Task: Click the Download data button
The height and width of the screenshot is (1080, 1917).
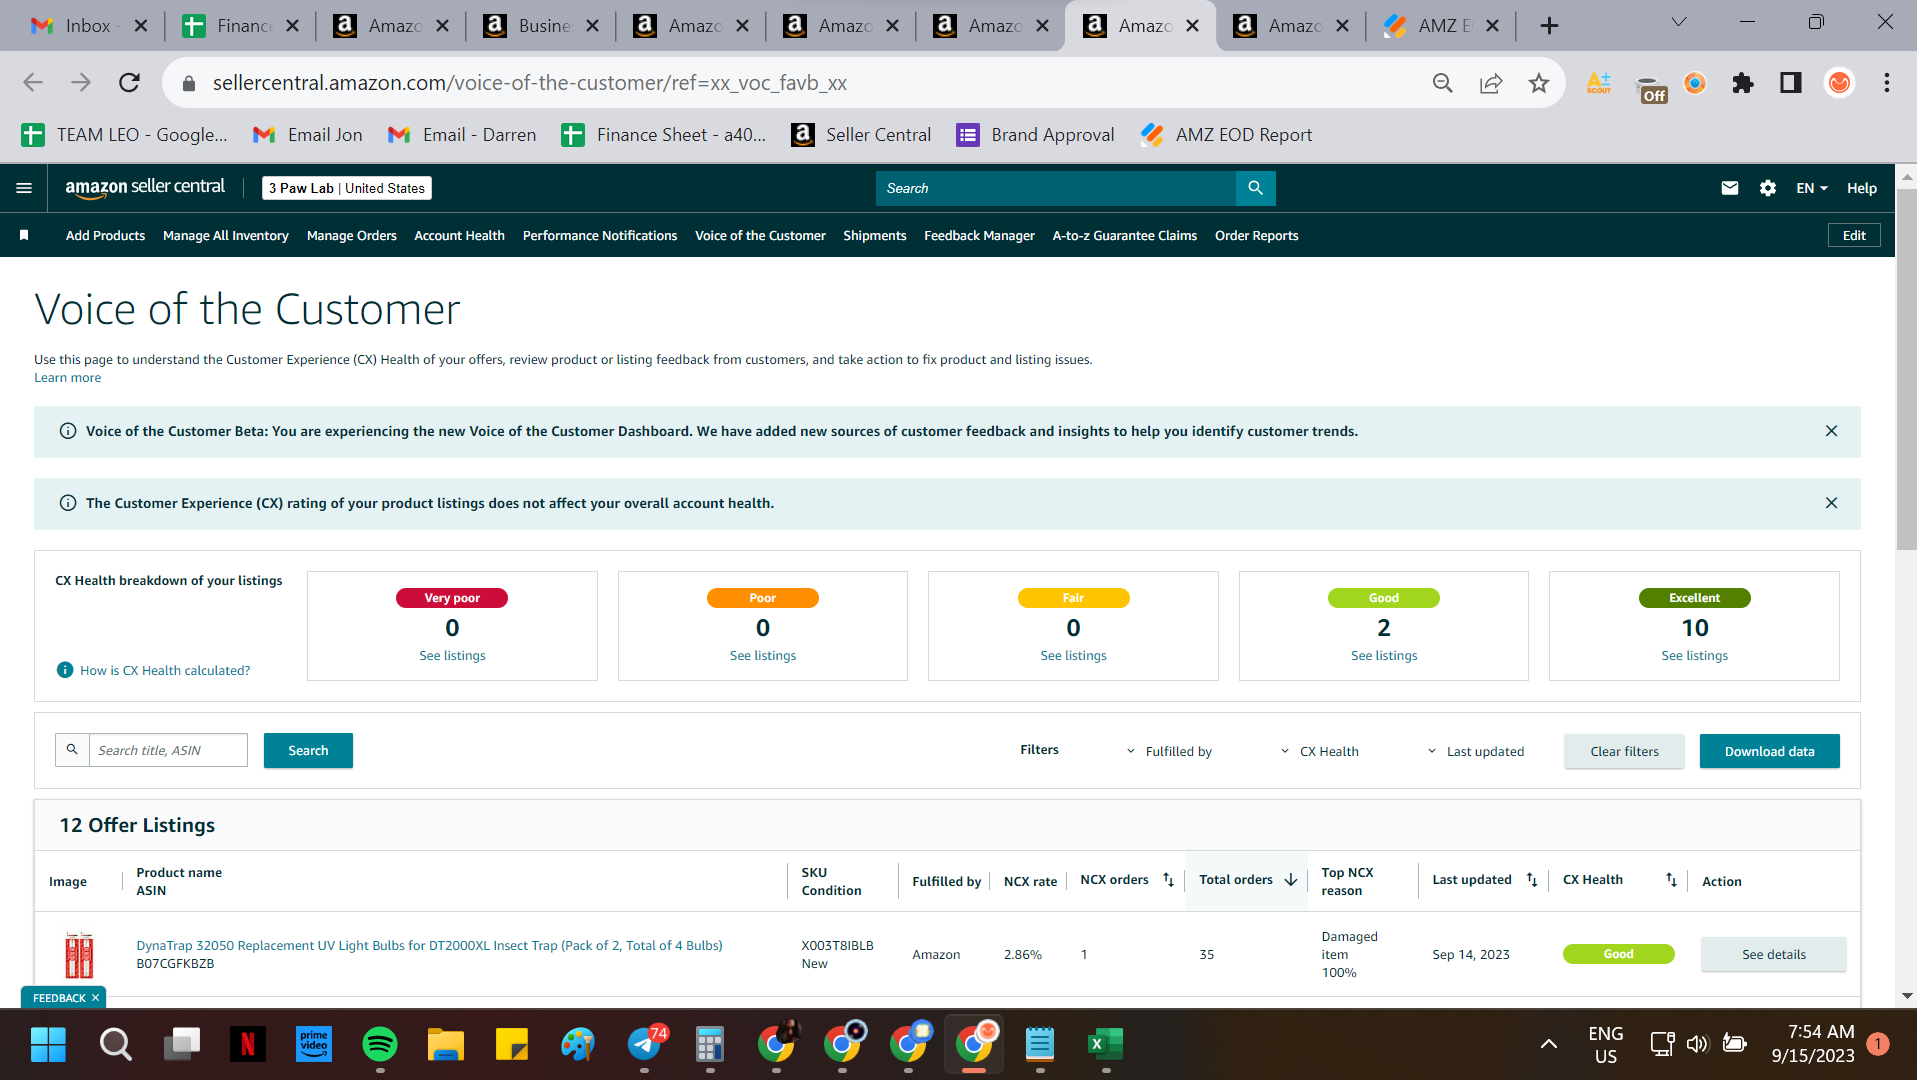Action: click(x=1769, y=751)
